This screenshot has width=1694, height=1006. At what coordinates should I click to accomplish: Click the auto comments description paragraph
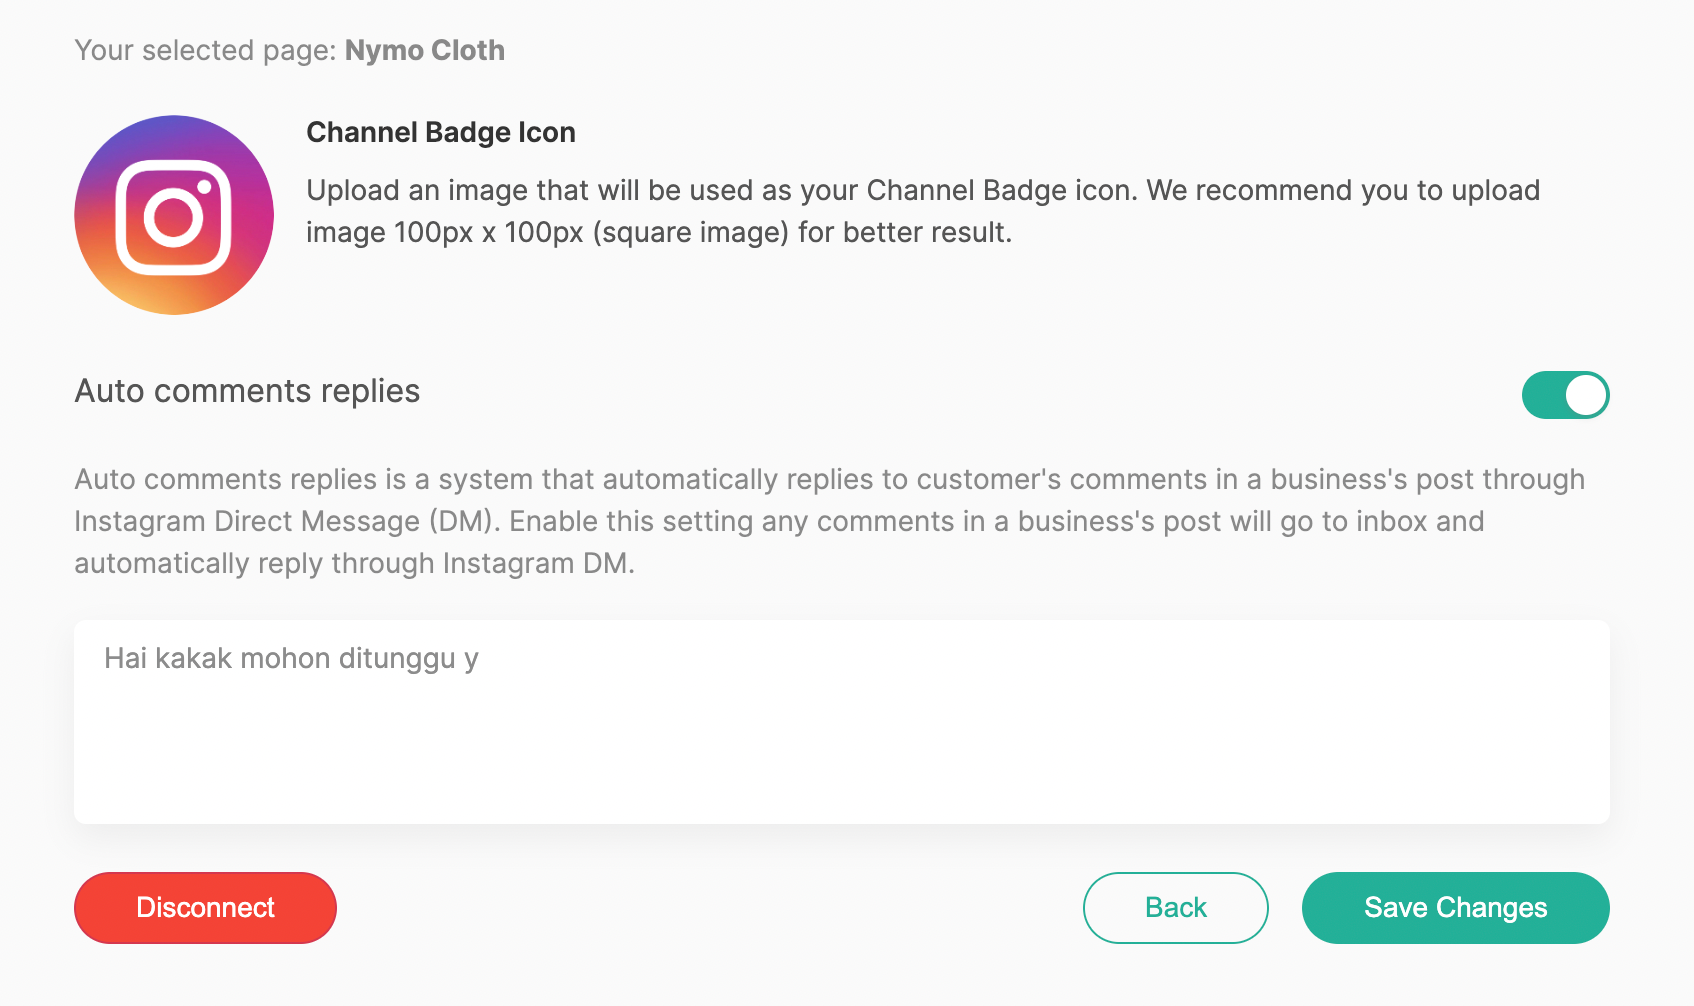point(829,521)
